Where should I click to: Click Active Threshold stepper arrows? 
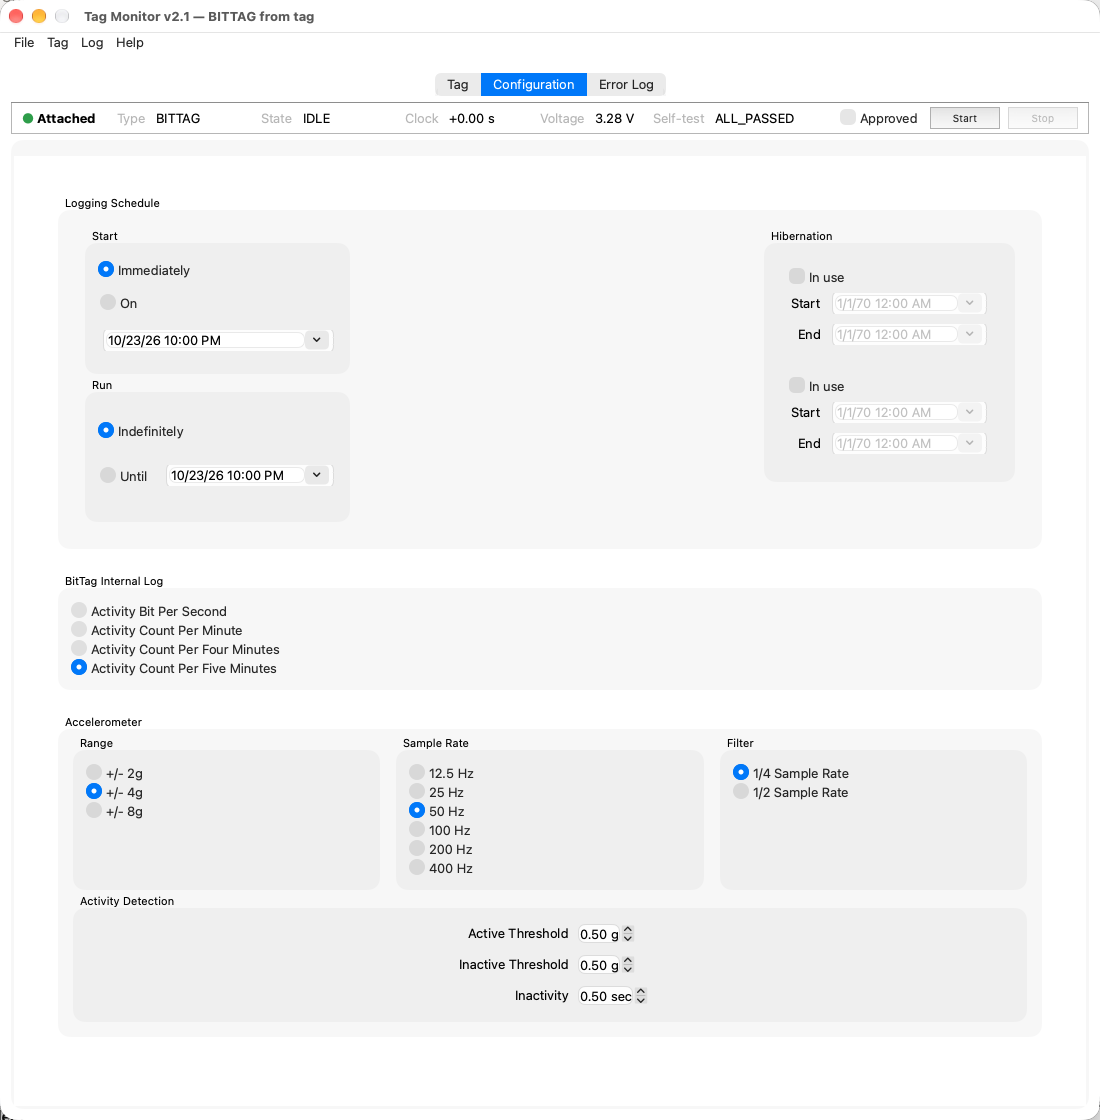click(628, 934)
